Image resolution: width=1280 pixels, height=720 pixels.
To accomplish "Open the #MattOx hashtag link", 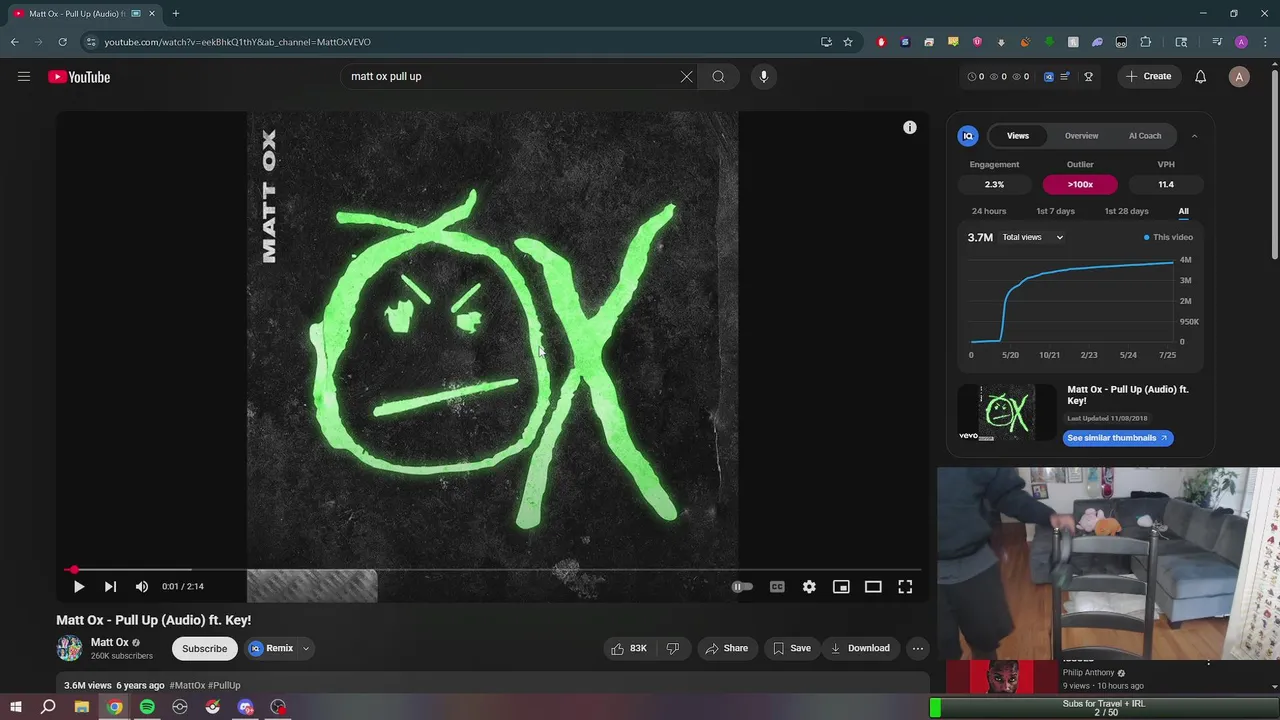I will click(x=187, y=686).
